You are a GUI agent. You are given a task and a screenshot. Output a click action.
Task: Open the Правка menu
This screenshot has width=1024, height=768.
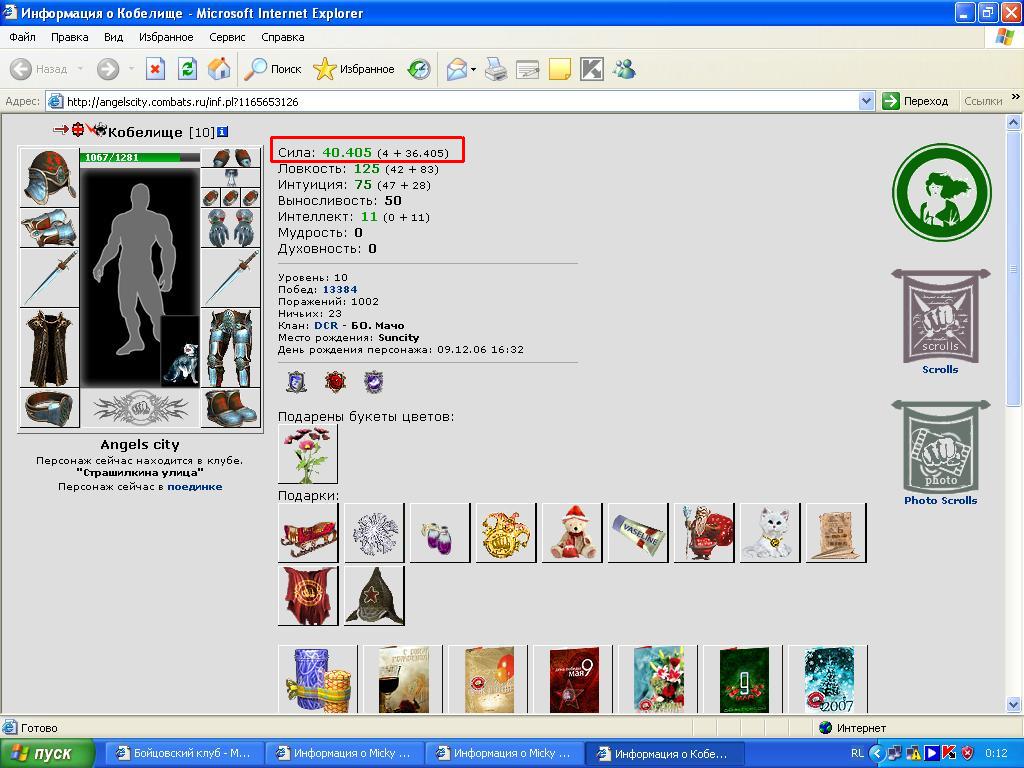(69, 37)
